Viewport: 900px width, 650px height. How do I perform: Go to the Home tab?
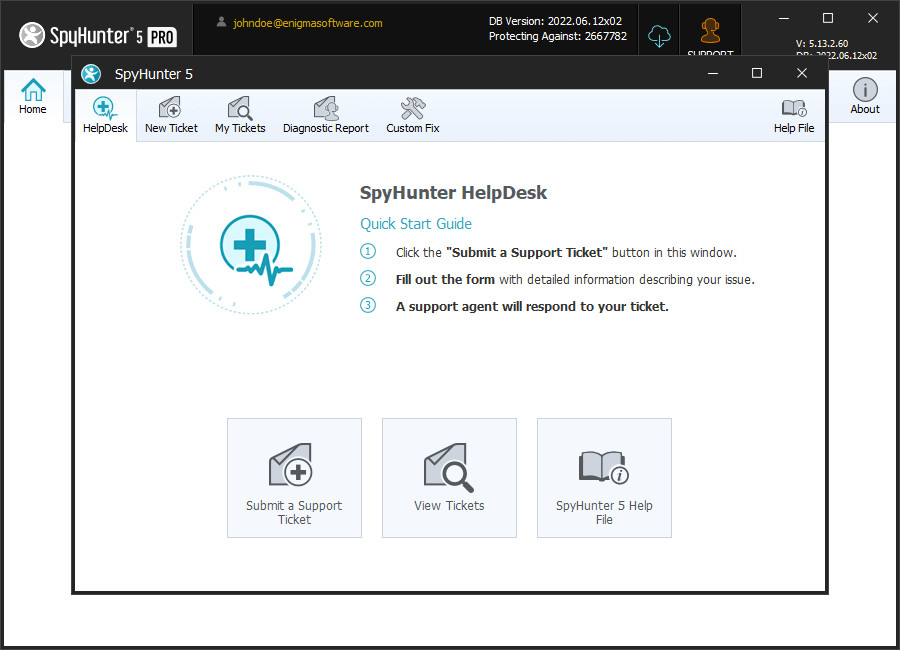[x=33, y=97]
